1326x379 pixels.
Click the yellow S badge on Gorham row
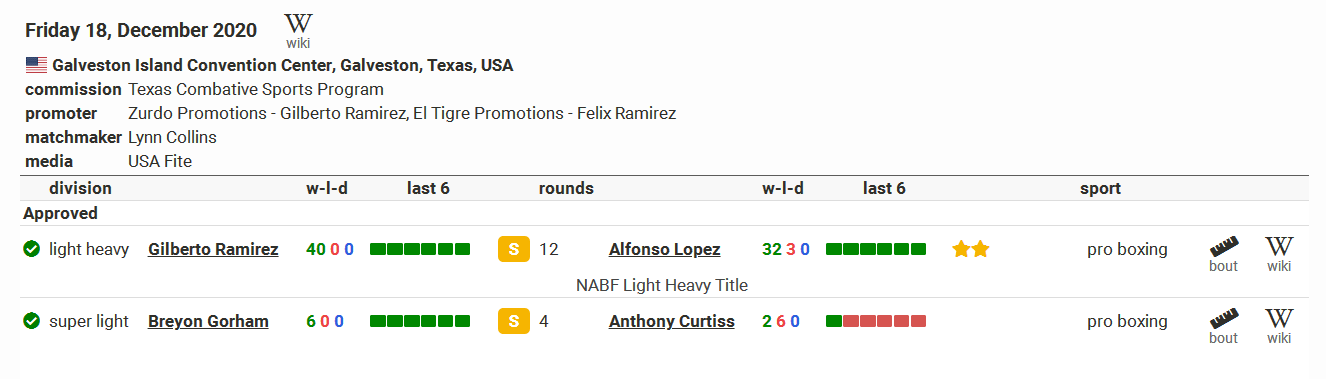[x=513, y=322]
